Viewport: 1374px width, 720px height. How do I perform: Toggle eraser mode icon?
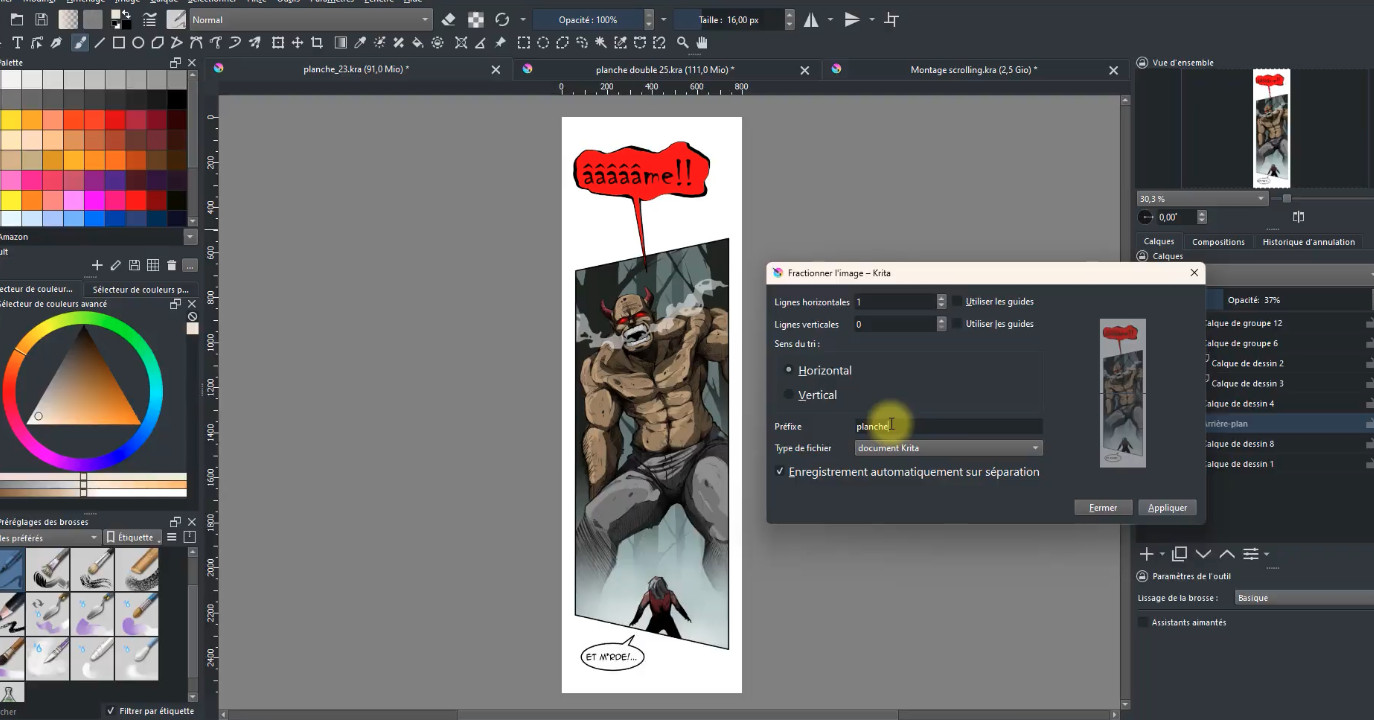click(448, 20)
